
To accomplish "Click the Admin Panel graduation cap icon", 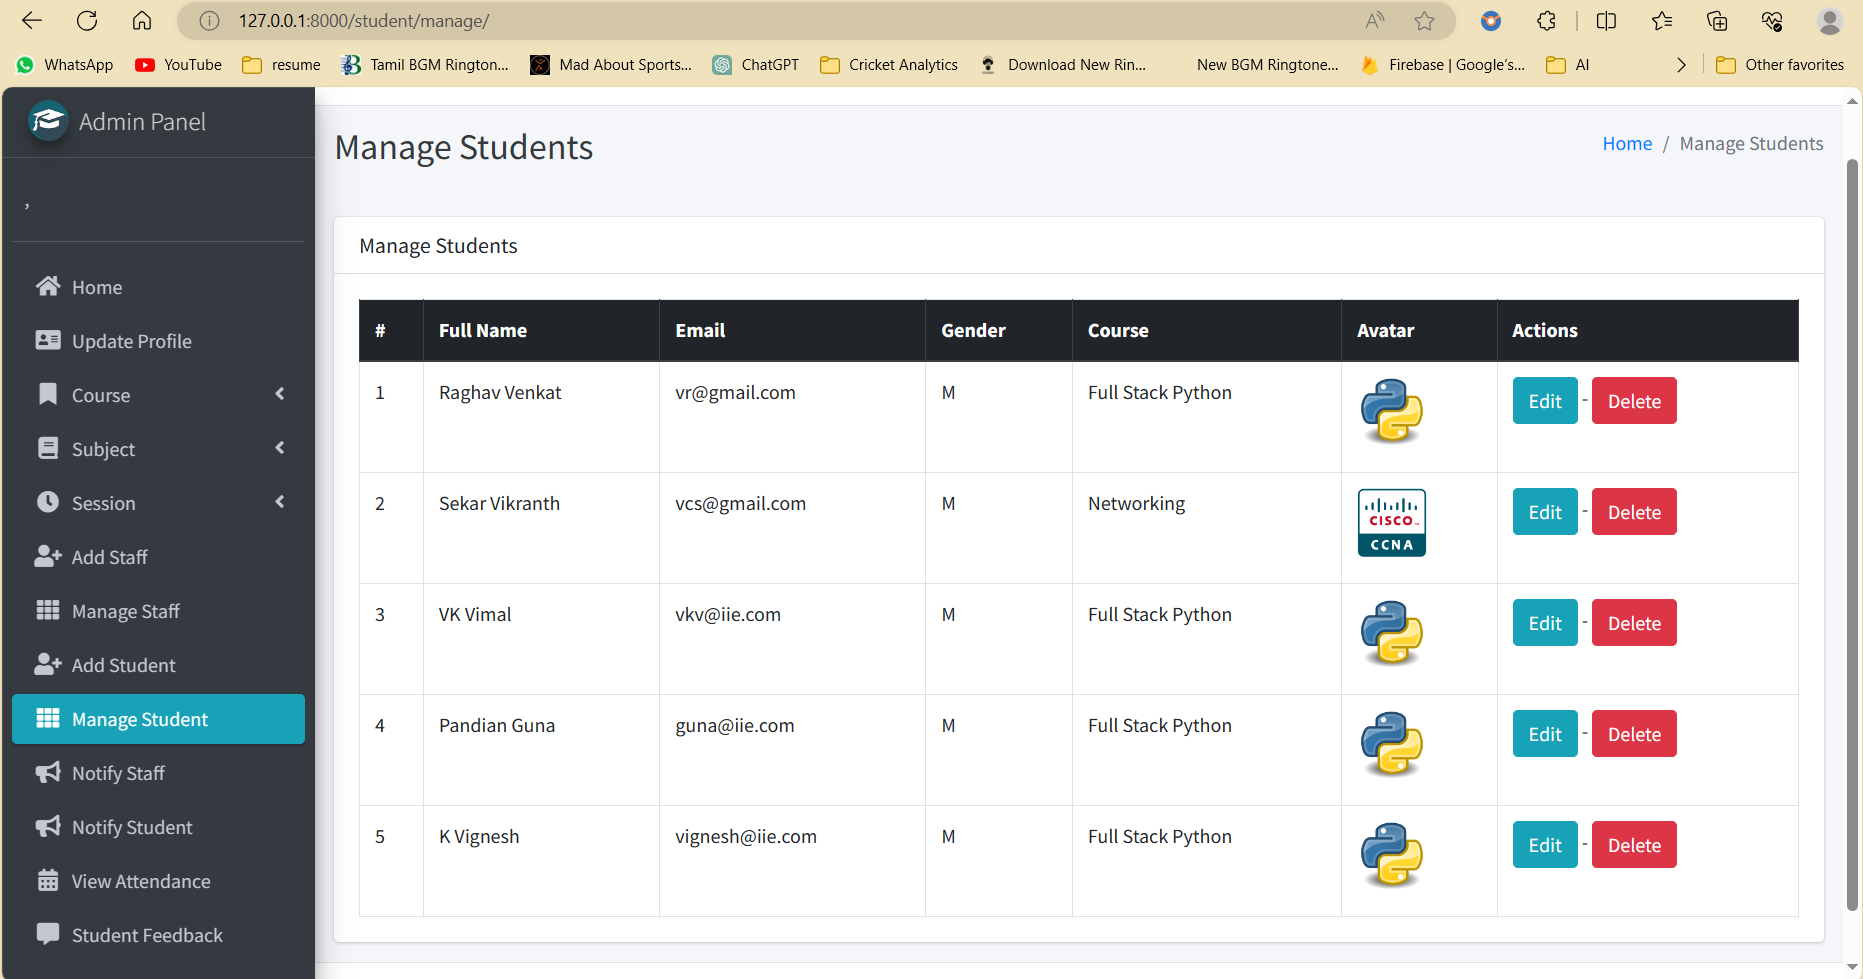I will coord(47,121).
